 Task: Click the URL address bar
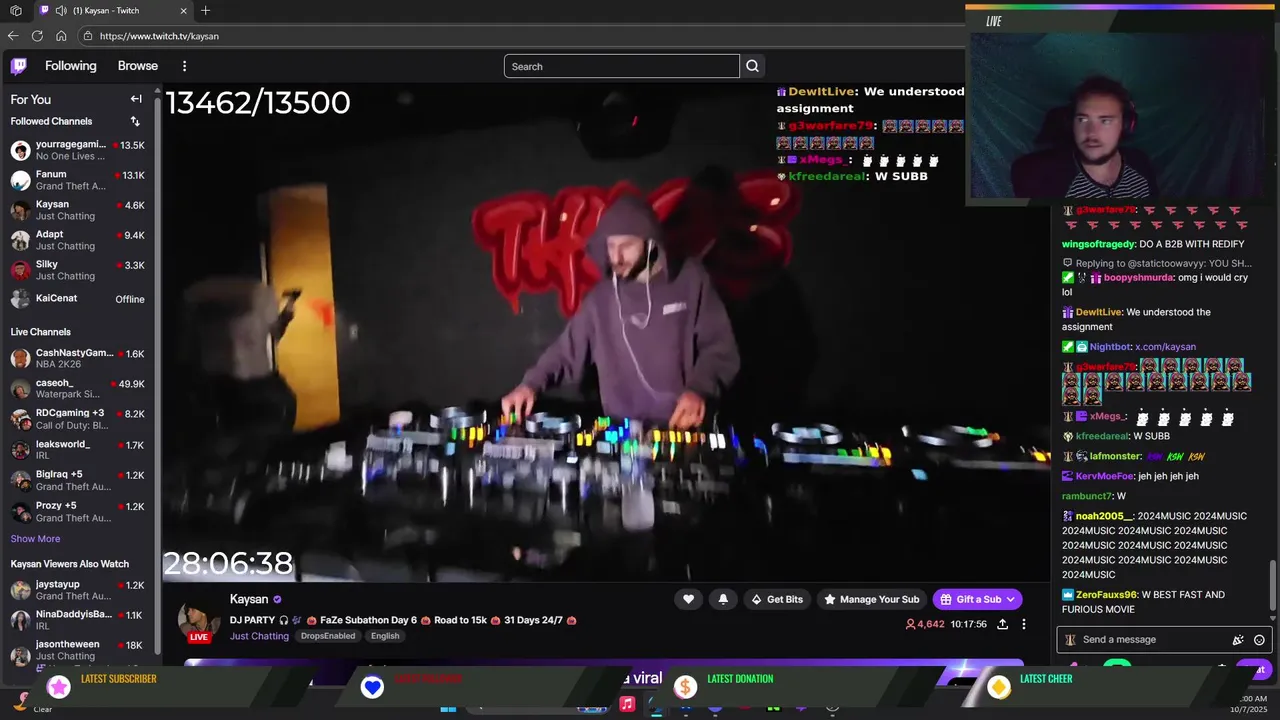tap(520, 36)
